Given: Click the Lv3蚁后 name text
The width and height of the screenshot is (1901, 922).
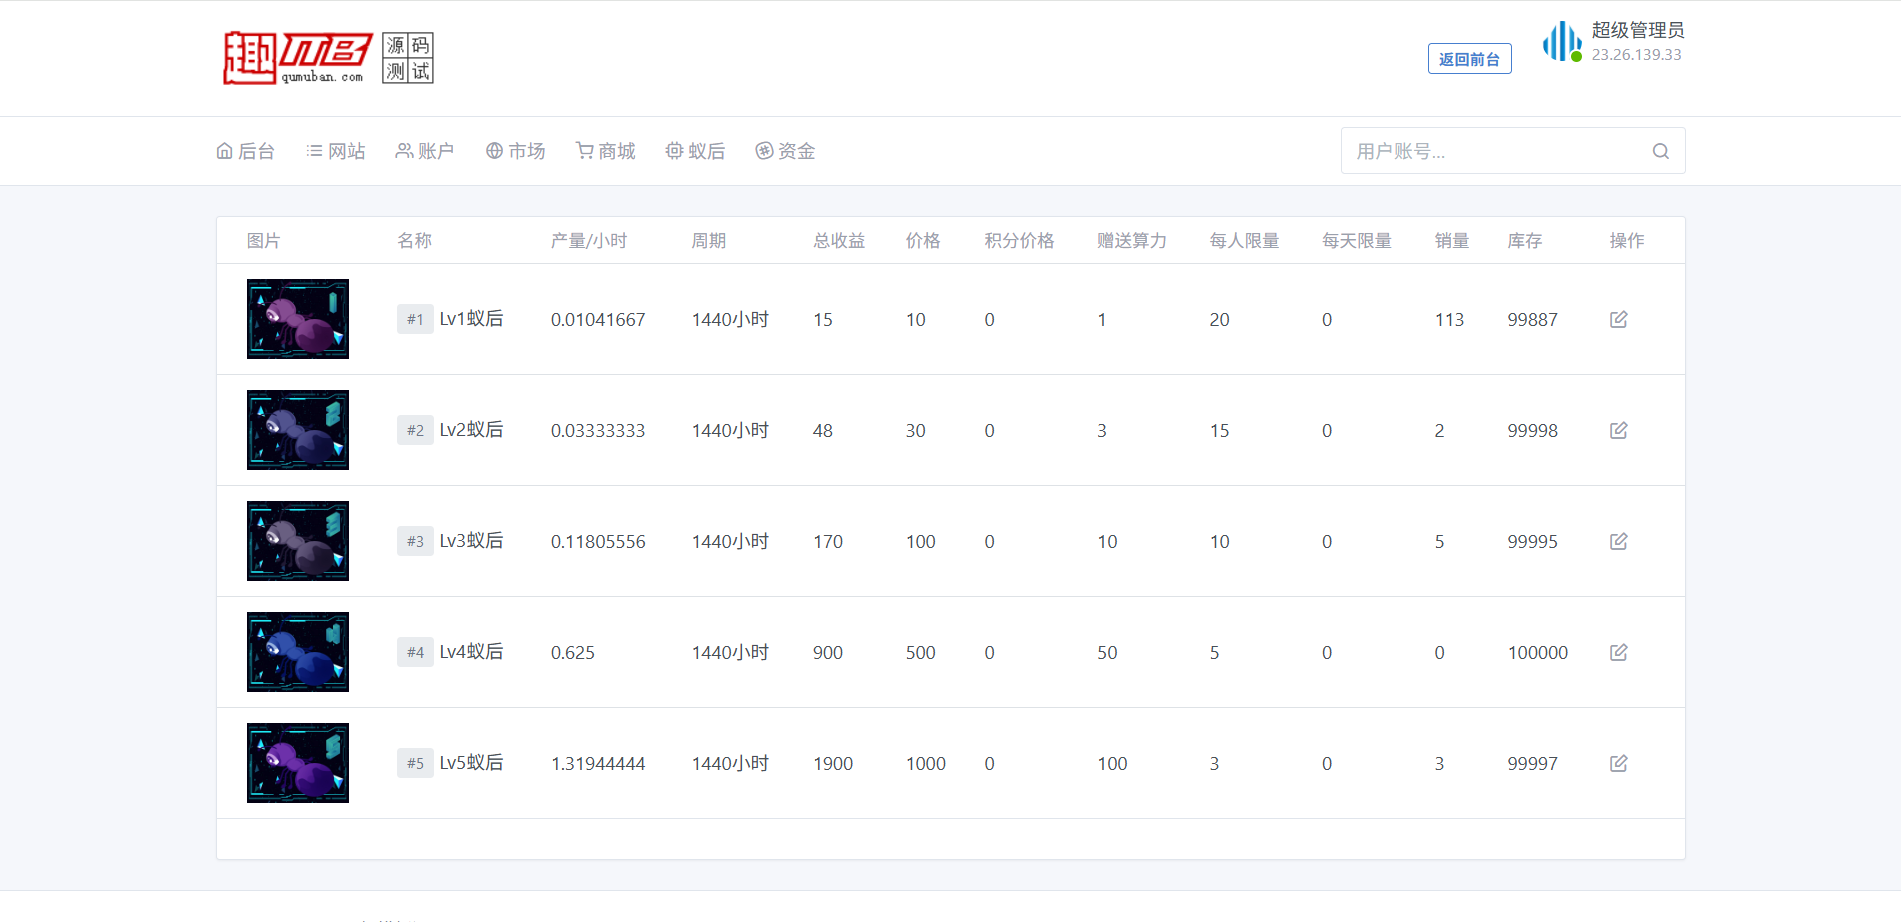Looking at the screenshot, I should [x=471, y=541].
